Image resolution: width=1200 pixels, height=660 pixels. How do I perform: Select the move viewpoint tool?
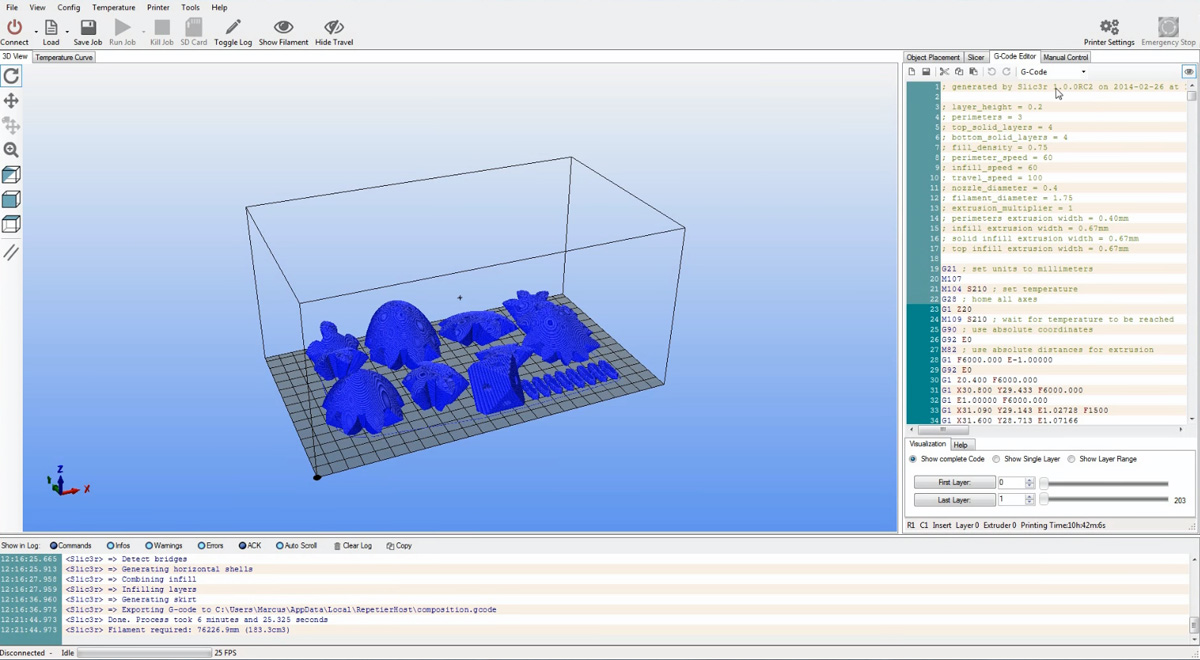pos(11,98)
